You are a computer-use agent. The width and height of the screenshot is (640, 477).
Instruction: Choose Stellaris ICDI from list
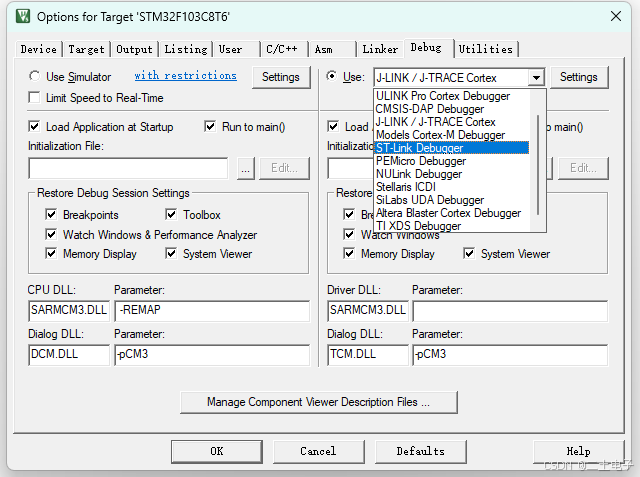coord(452,187)
